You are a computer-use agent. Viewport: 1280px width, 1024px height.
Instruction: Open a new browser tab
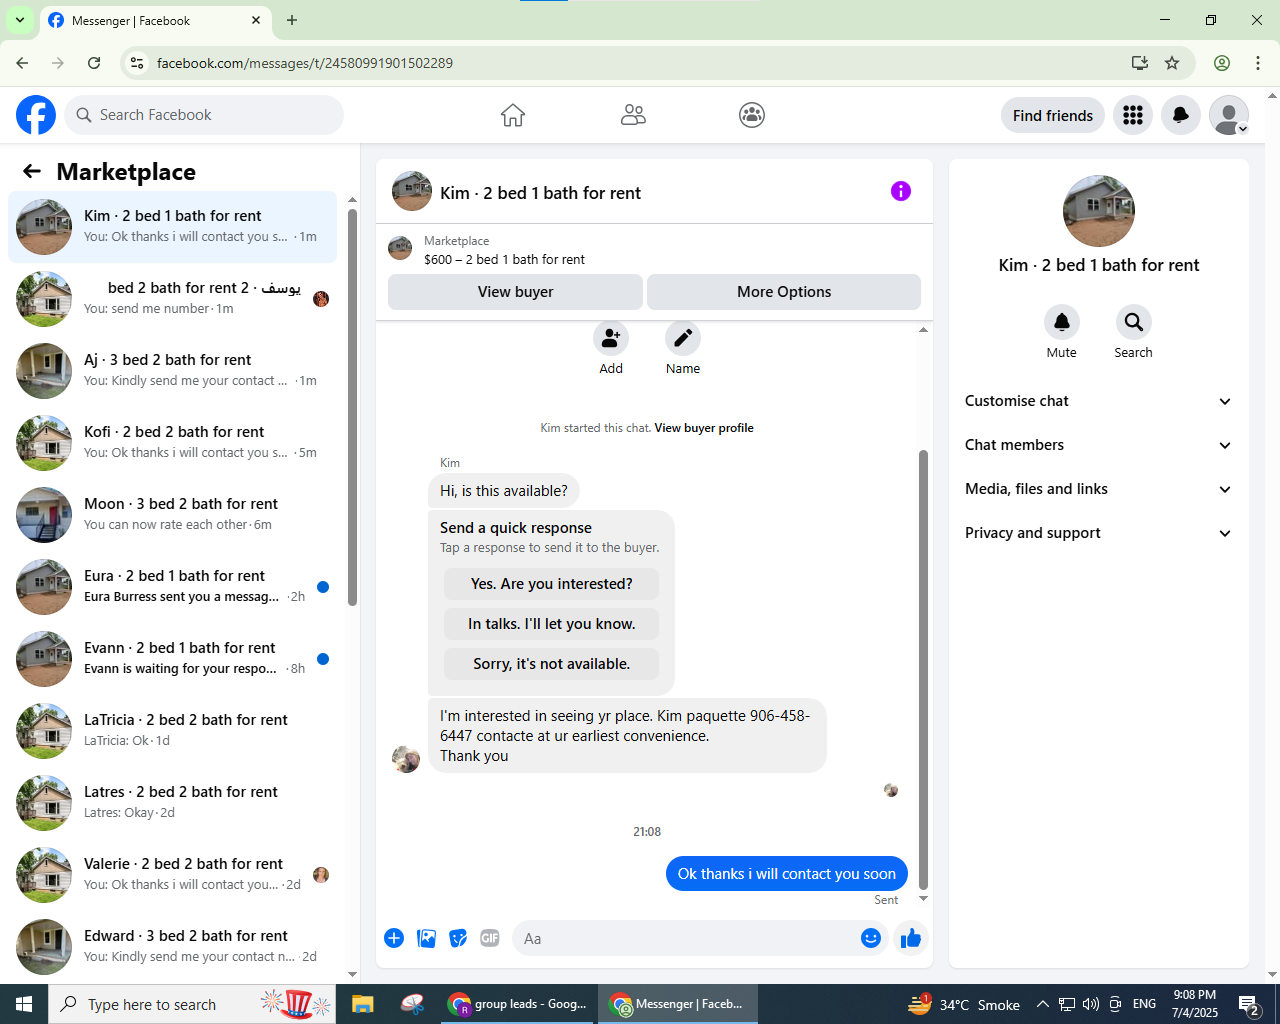pyautogui.click(x=292, y=20)
